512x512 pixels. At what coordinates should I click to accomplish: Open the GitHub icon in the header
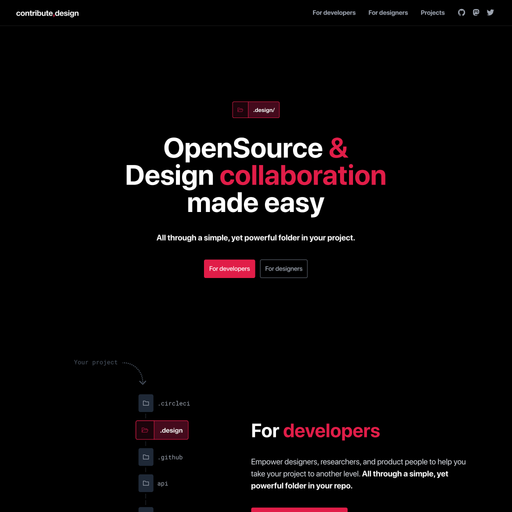point(461,13)
